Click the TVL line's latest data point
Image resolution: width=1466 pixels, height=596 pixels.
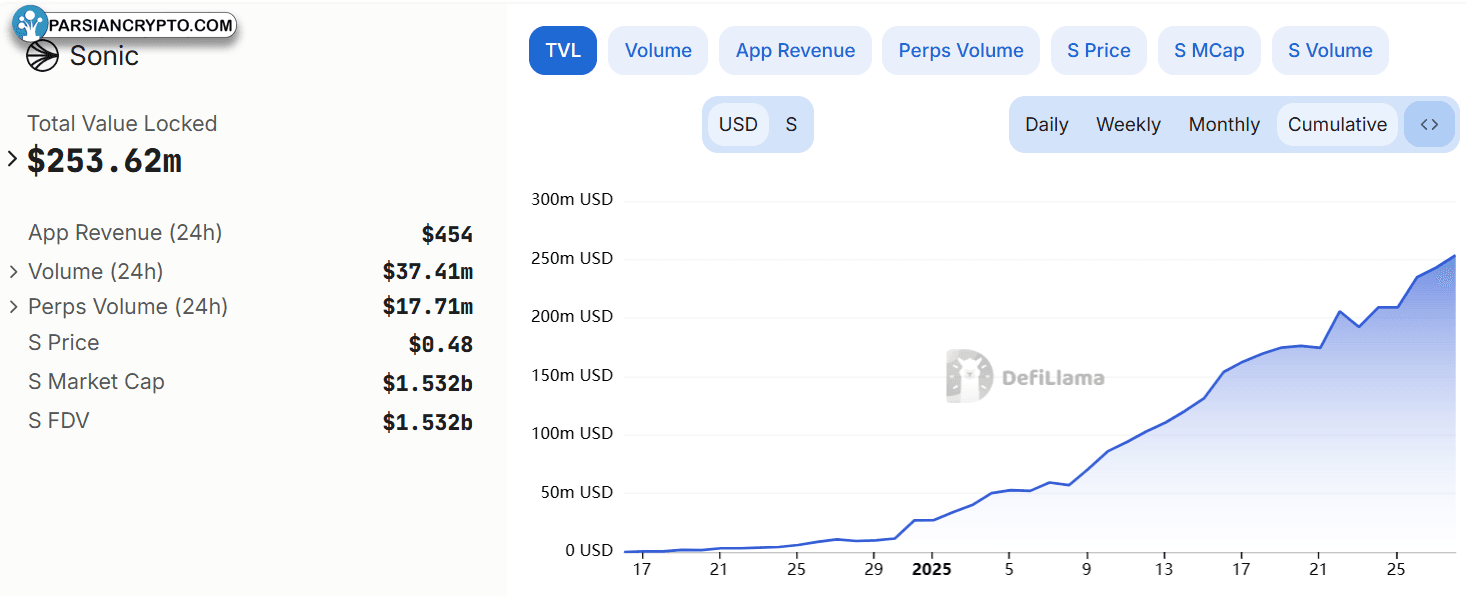point(1453,256)
